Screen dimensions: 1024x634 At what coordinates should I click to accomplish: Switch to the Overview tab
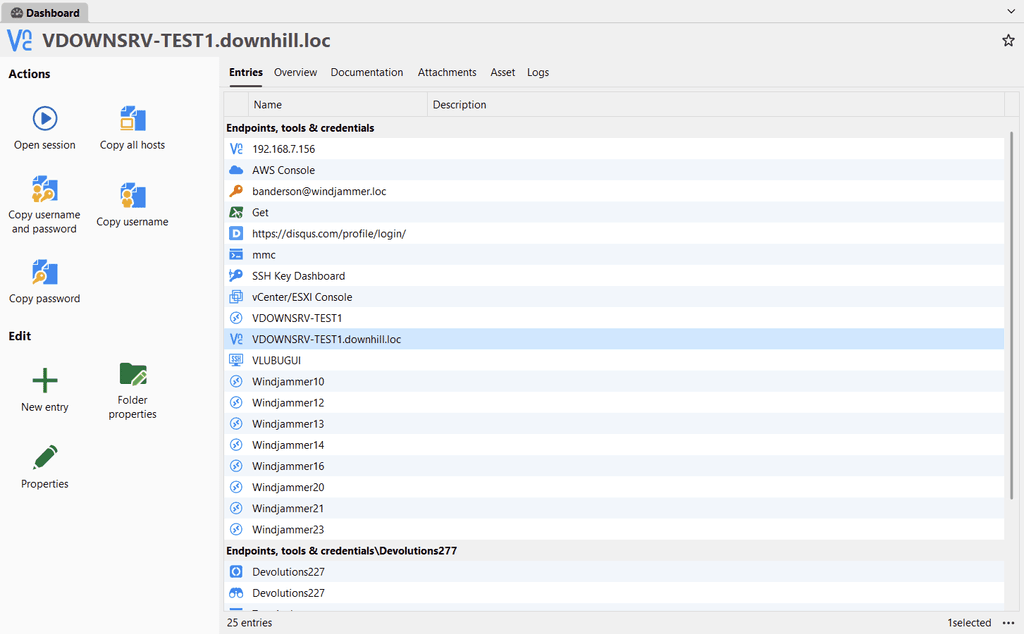(295, 72)
